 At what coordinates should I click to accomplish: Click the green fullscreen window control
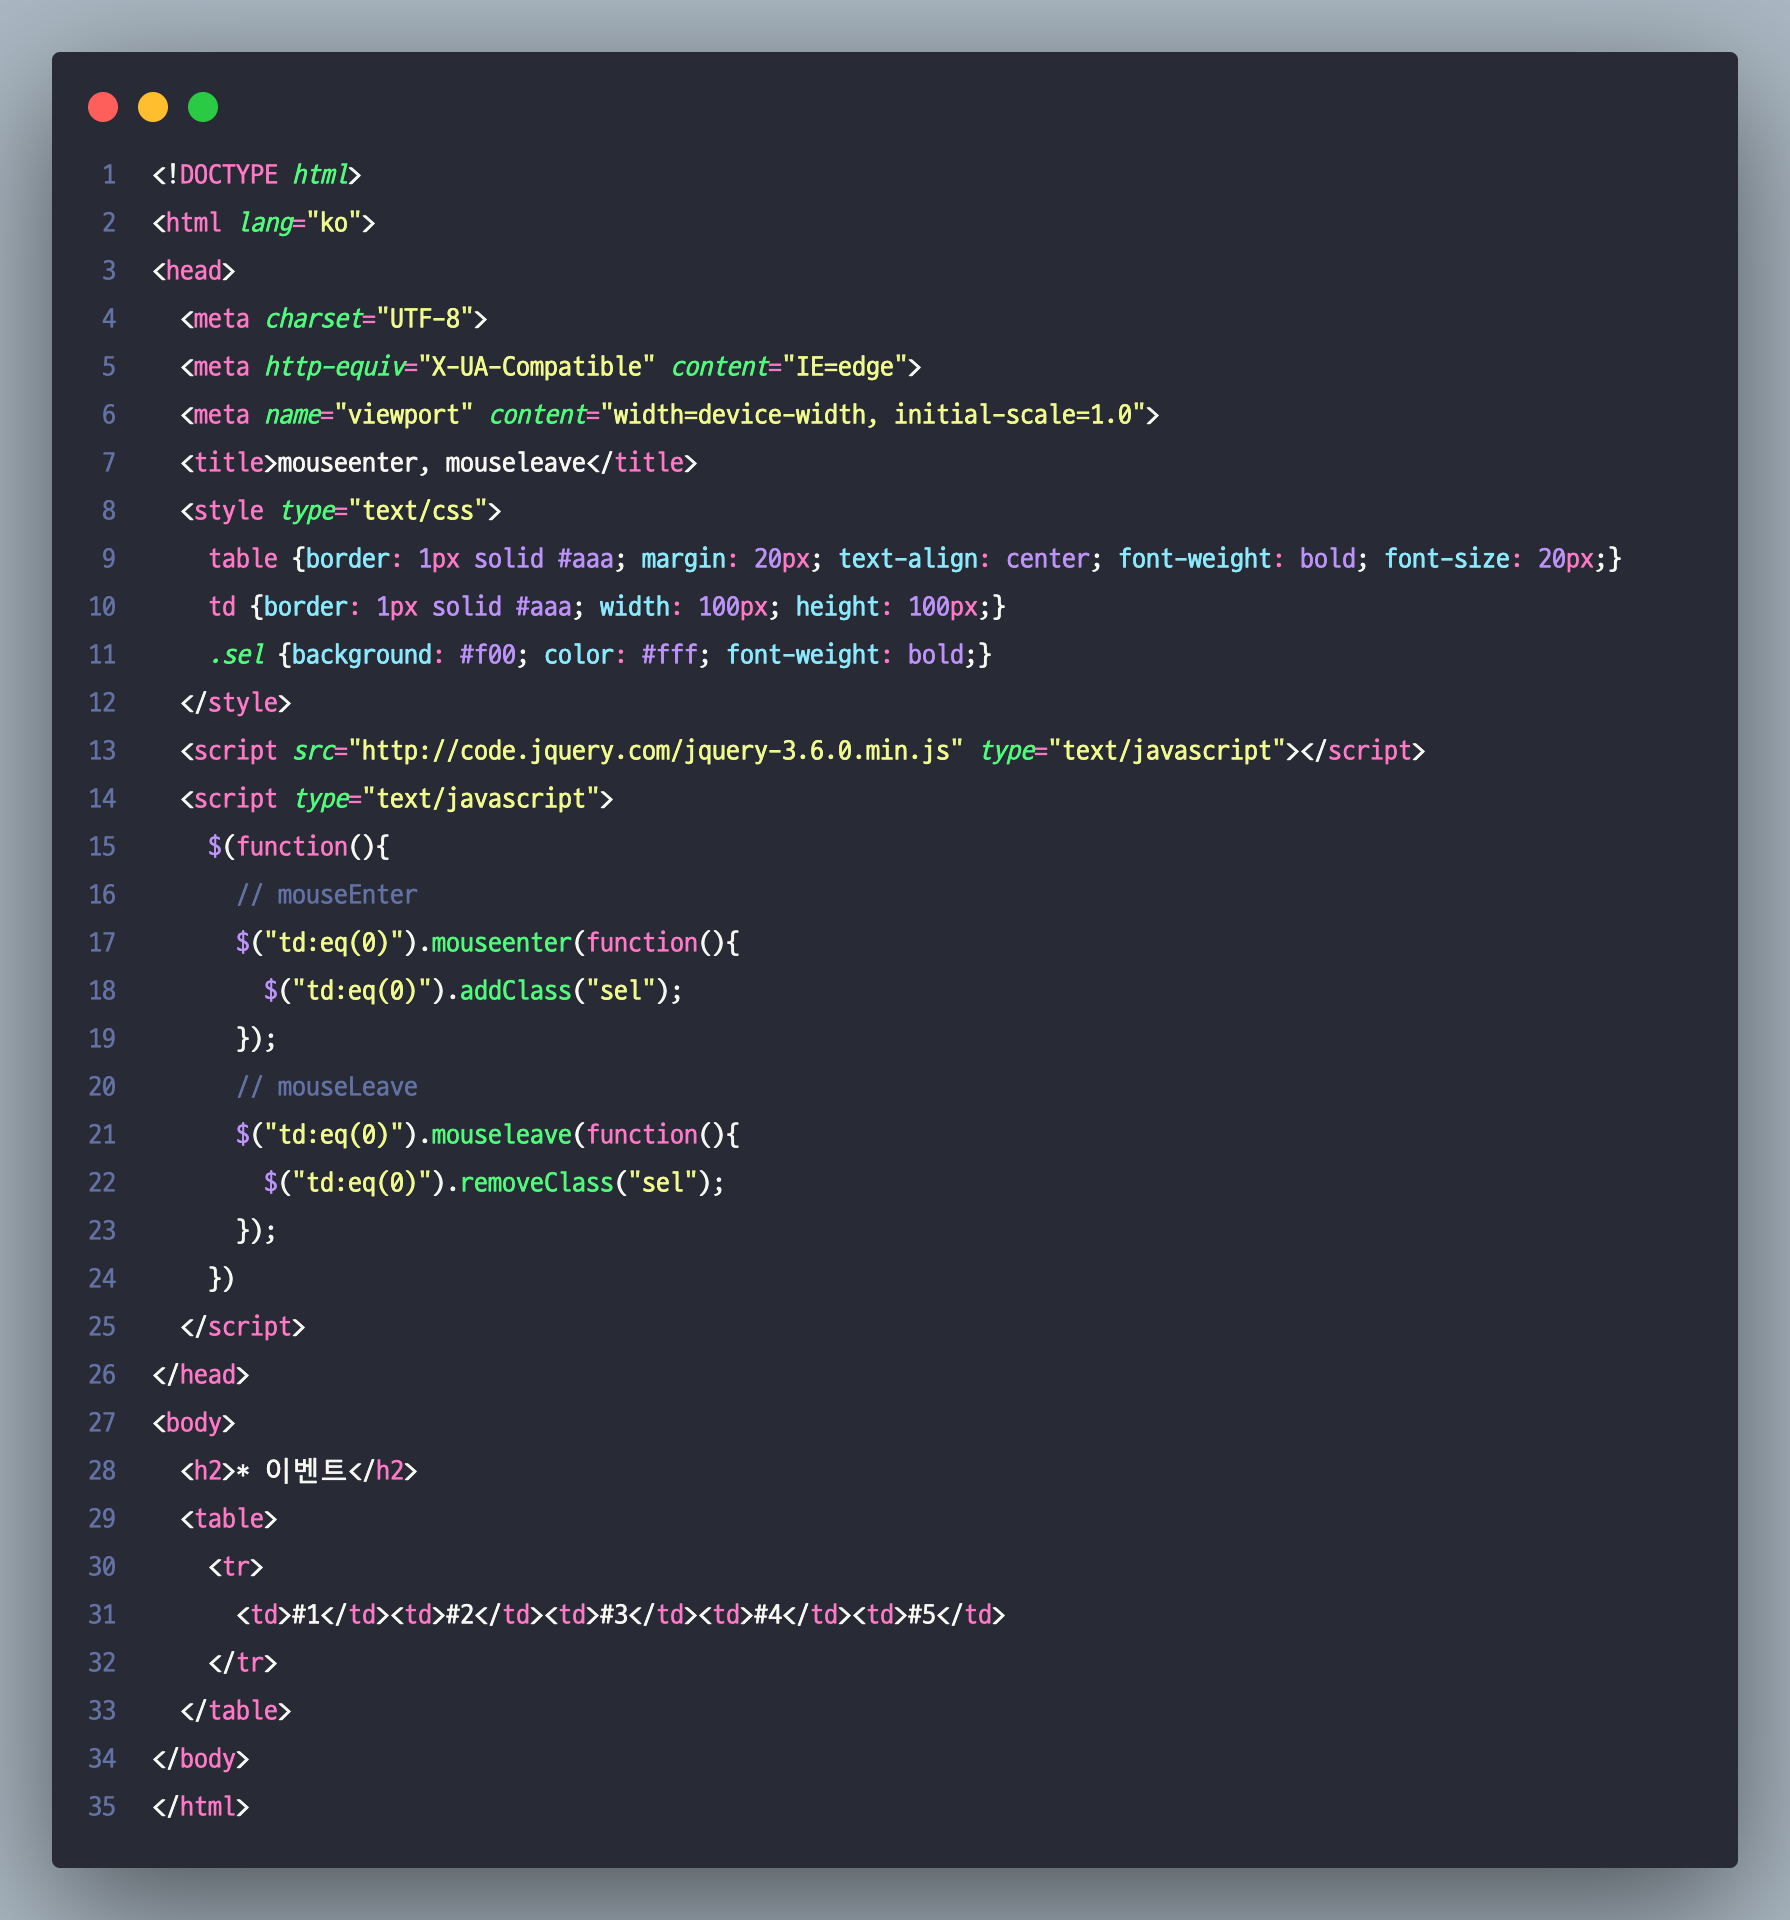point(203,106)
